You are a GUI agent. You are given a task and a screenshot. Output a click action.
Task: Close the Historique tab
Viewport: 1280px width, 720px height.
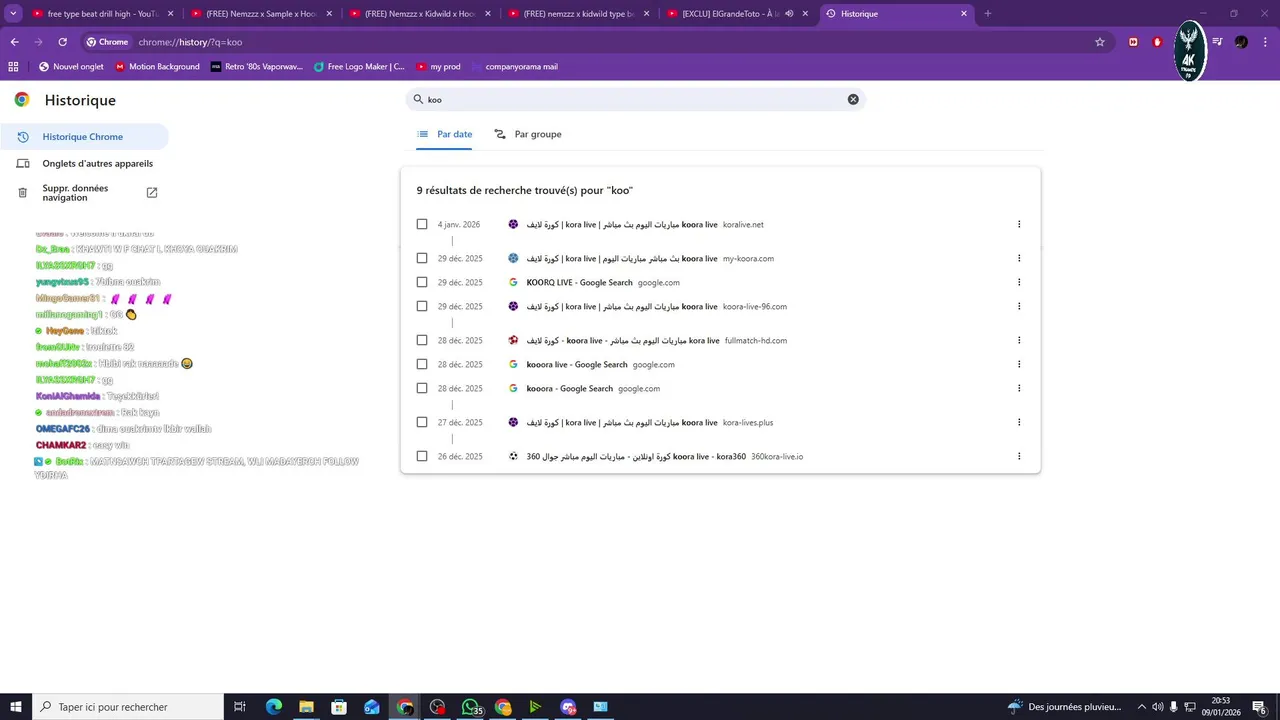(964, 14)
